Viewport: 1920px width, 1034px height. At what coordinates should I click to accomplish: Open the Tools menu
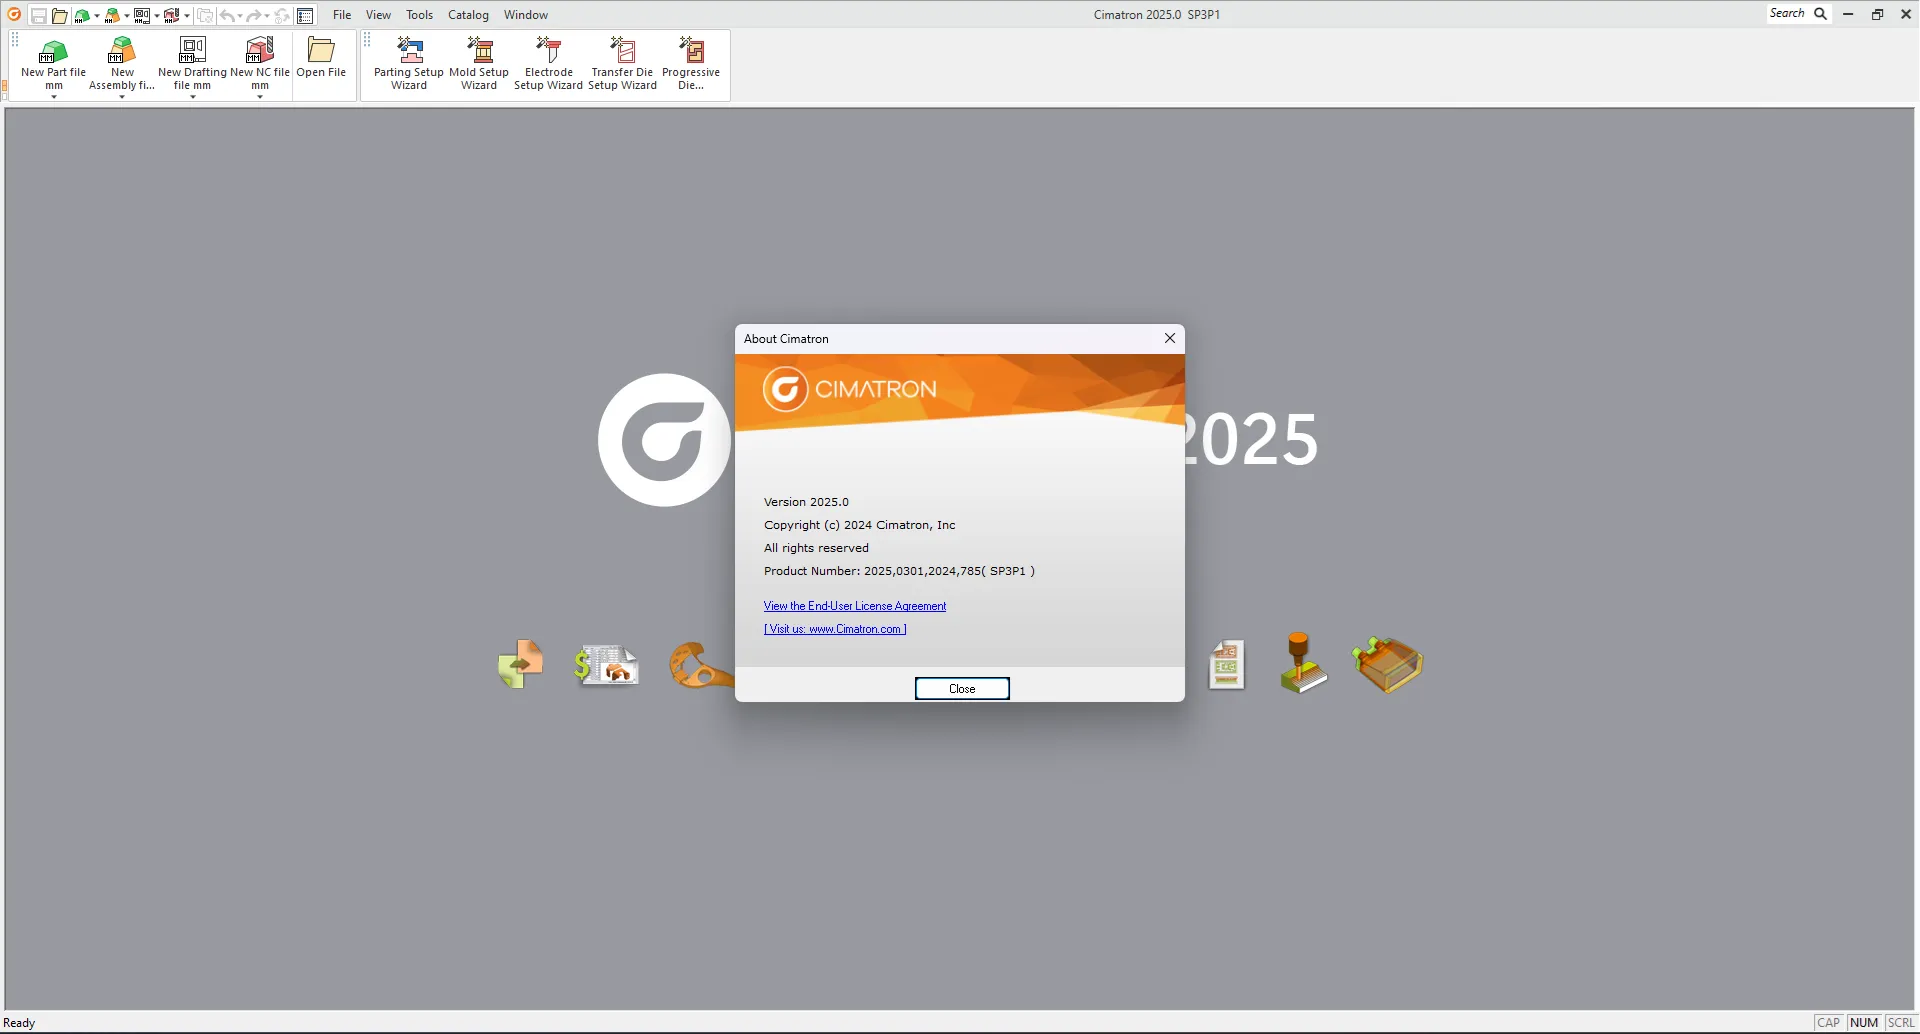[x=419, y=15]
